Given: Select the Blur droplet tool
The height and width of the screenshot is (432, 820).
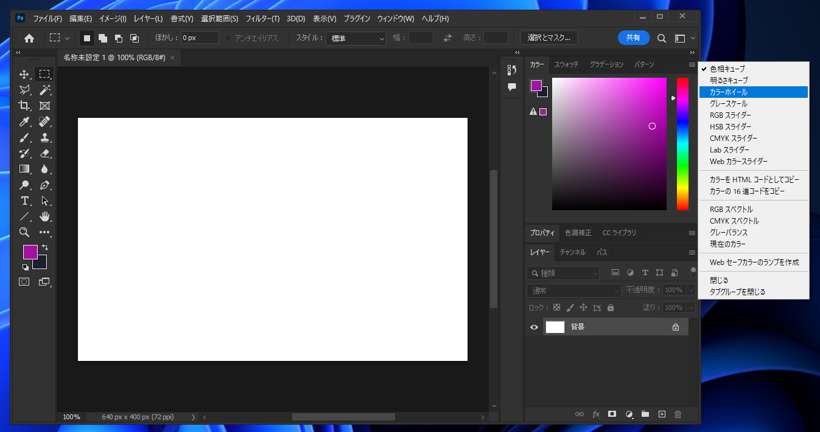Looking at the screenshot, I should [44, 169].
